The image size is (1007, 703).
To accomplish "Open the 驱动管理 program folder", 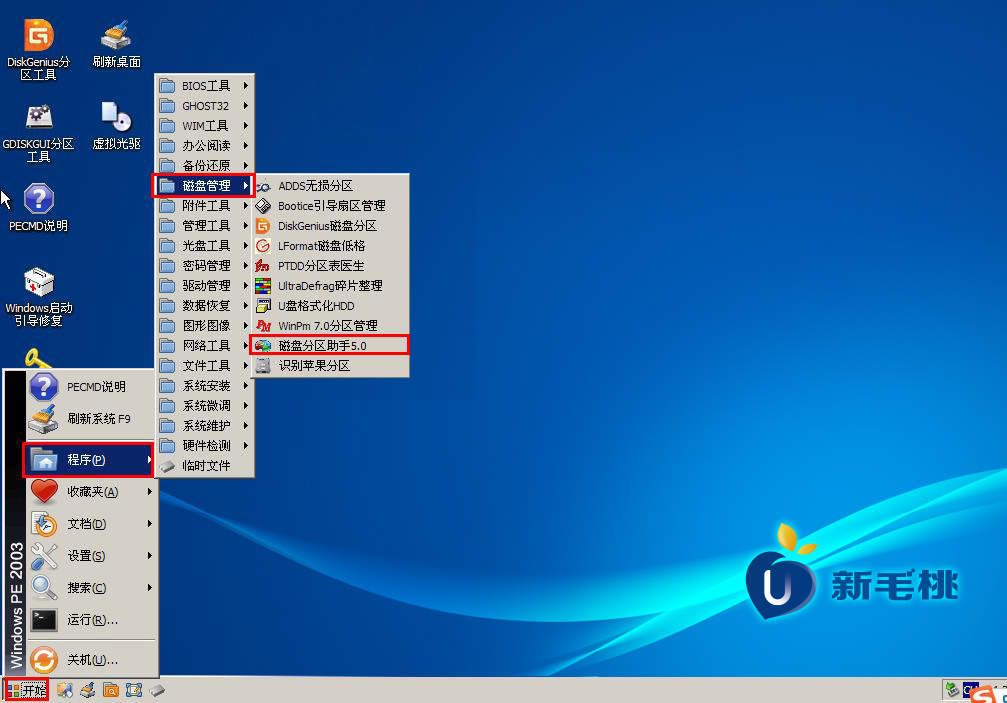I will (x=205, y=286).
